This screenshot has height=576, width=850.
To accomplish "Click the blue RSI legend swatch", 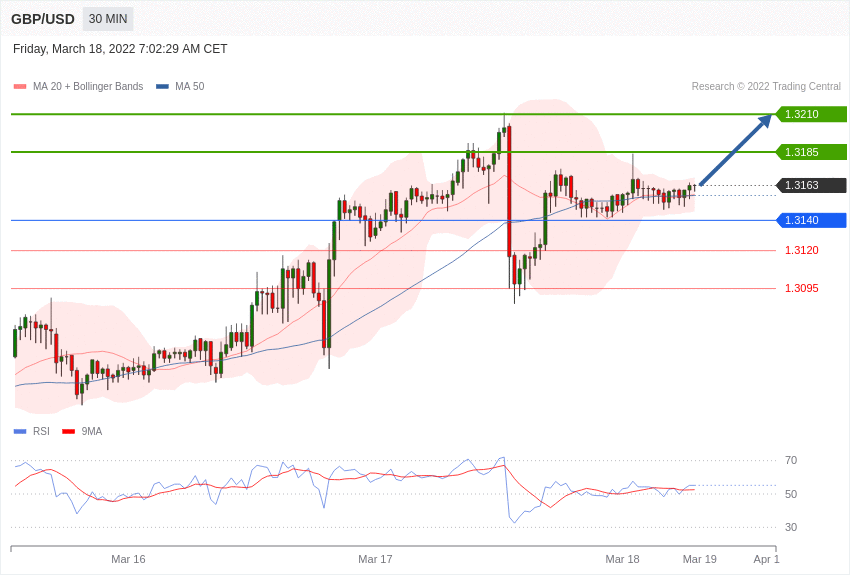I will coord(20,432).
